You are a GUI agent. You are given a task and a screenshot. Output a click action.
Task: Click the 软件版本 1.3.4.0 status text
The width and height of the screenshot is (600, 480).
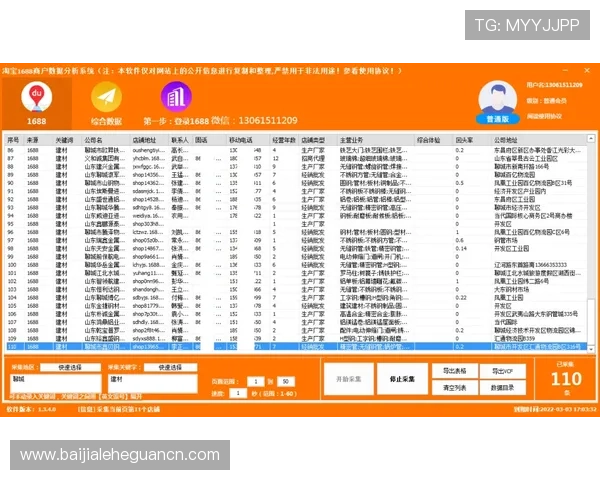(31, 410)
